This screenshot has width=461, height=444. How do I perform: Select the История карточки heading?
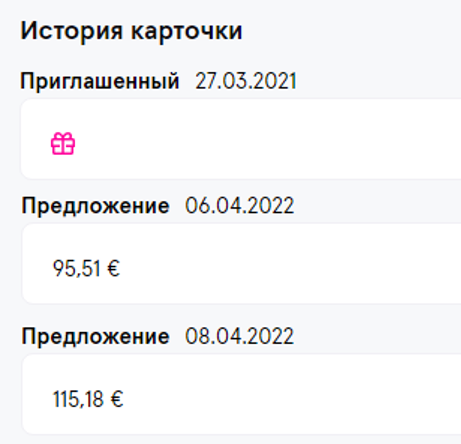pyautogui.click(x=131, y=32)
